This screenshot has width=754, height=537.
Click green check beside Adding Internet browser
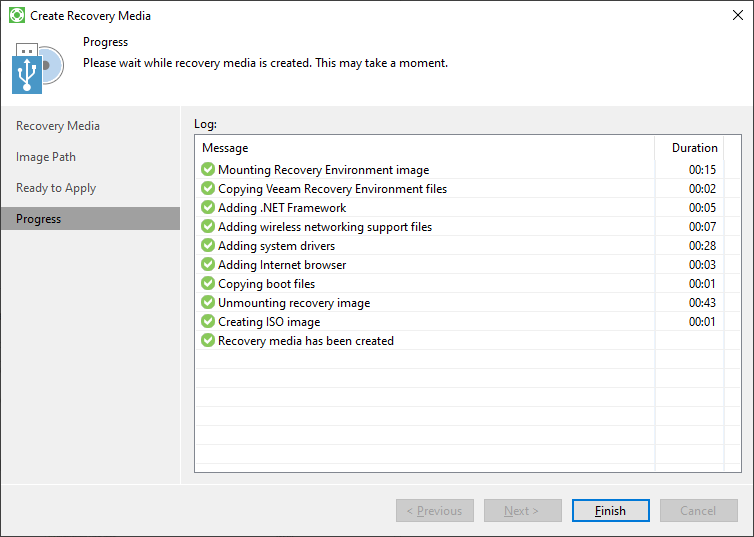point(208,265)
